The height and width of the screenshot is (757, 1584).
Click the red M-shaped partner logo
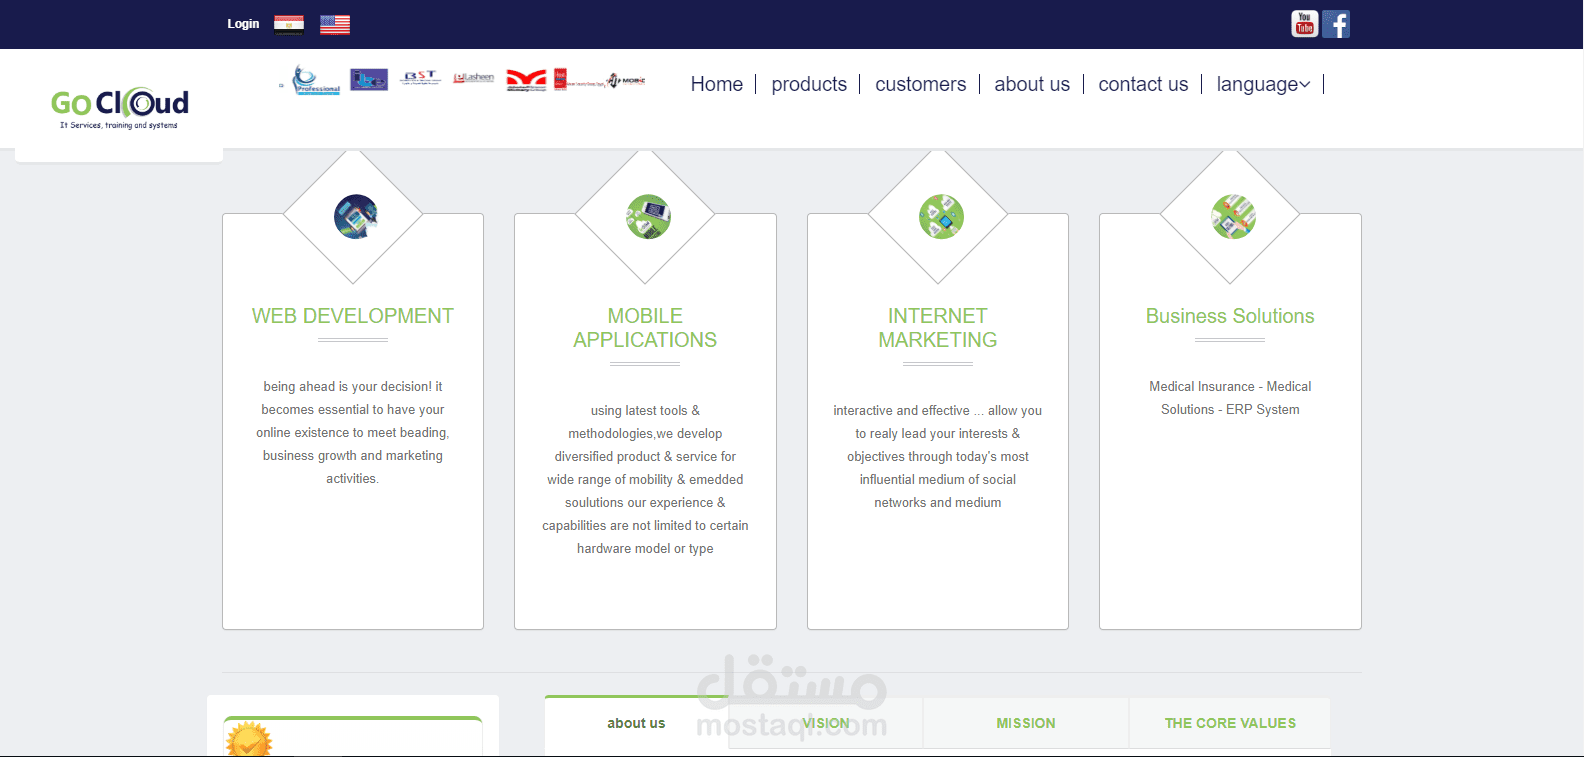(x=526, y=79)
